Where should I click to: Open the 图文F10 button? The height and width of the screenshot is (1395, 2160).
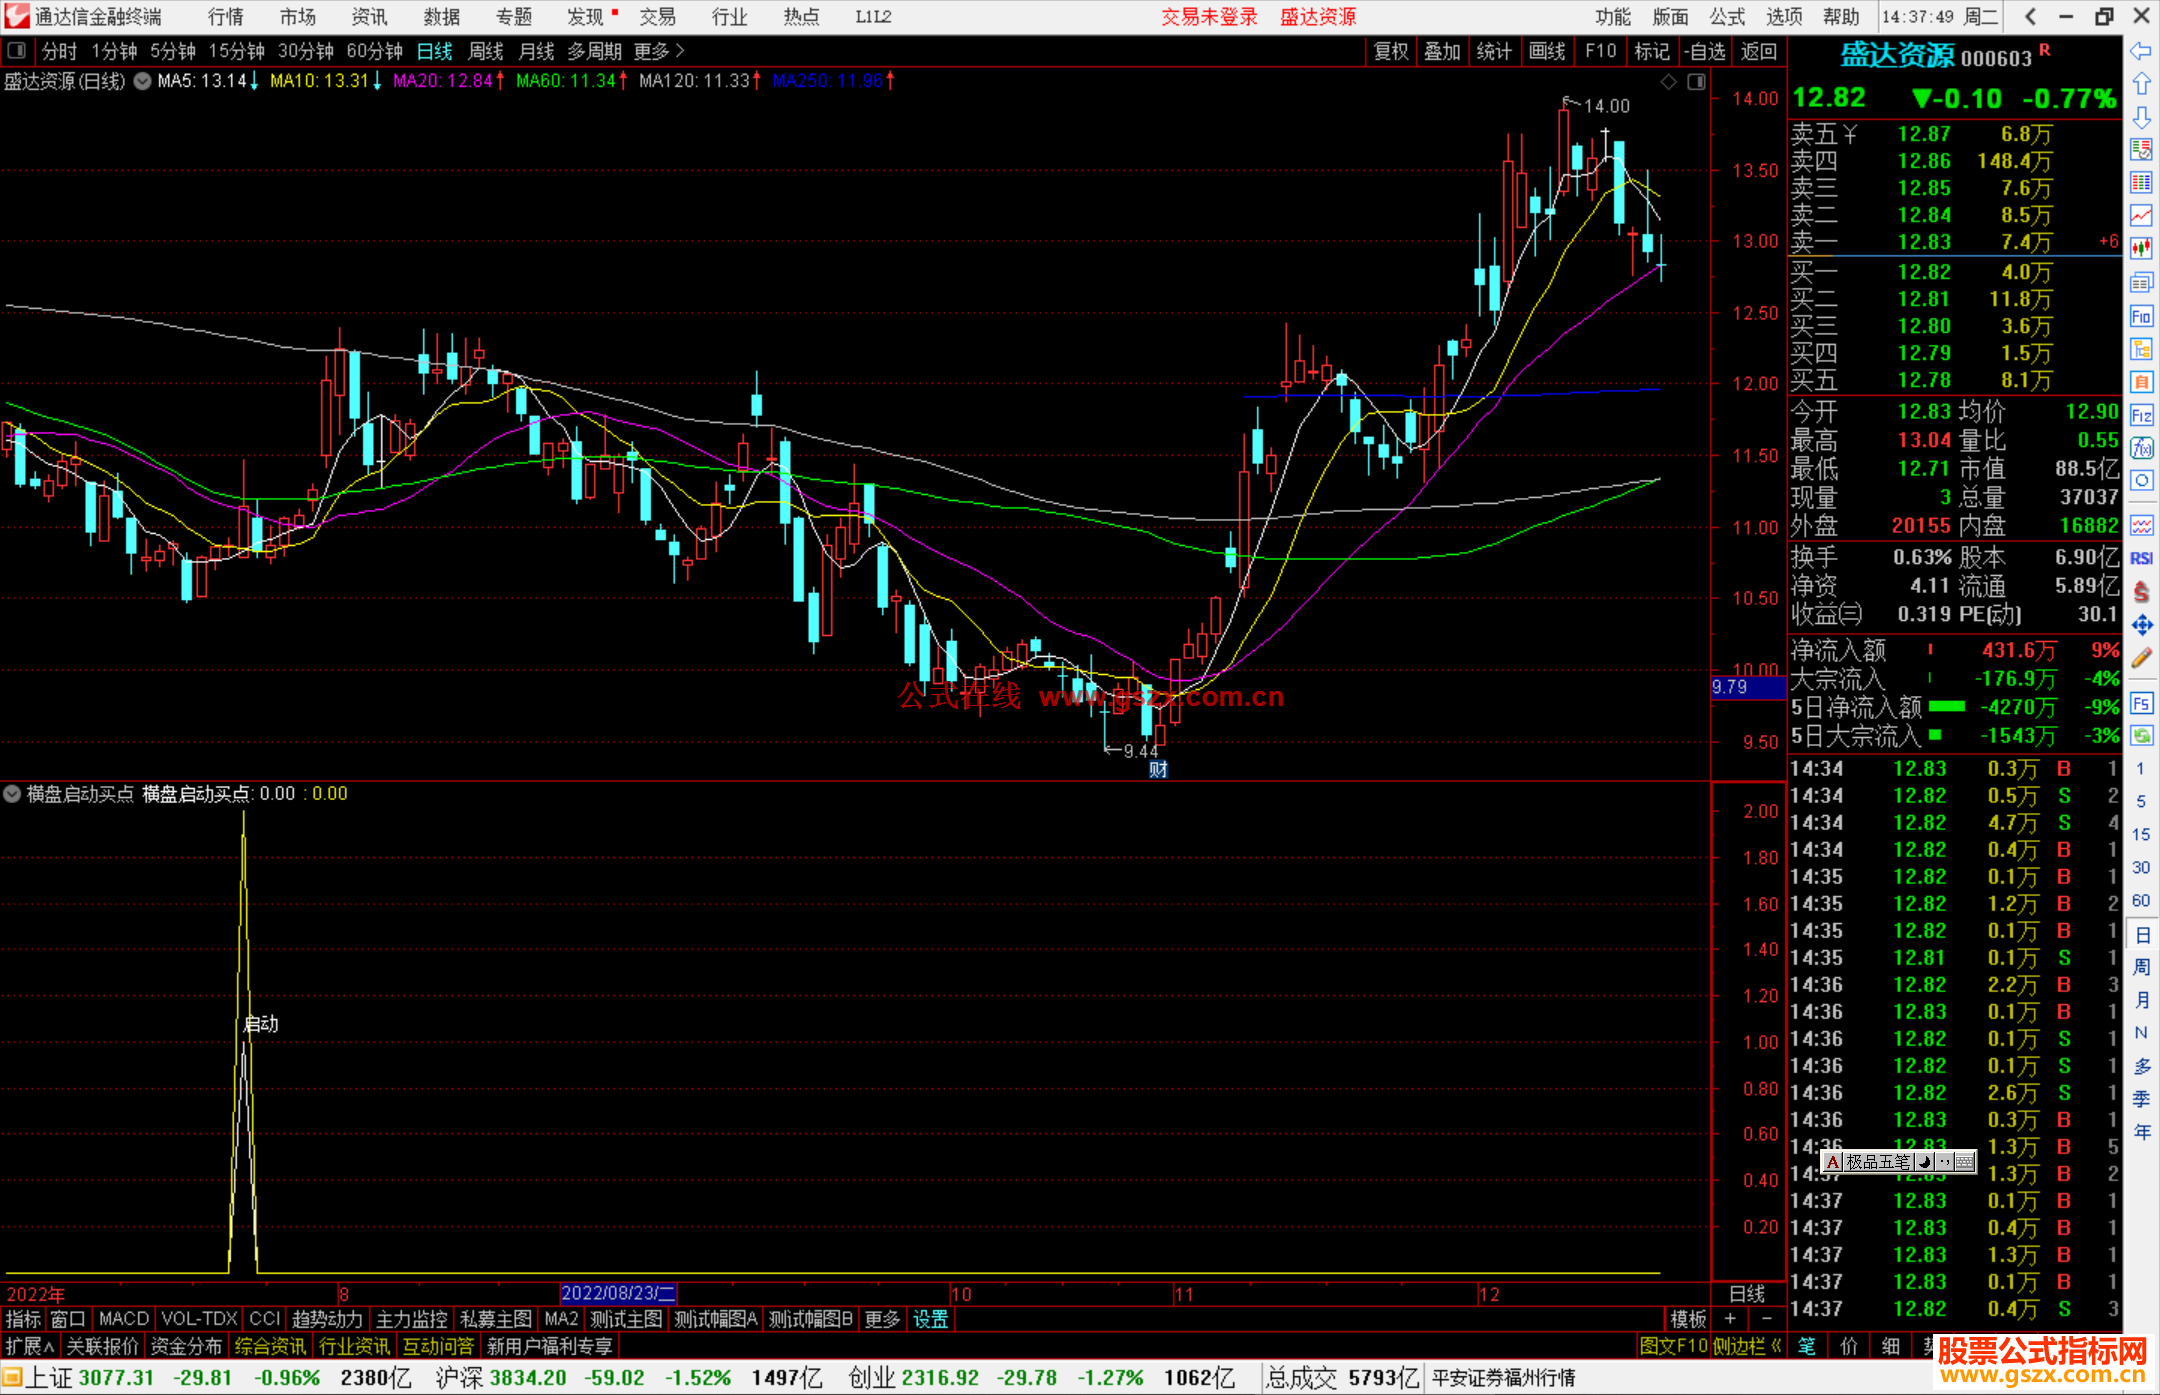click(x=1673, y=1346)
